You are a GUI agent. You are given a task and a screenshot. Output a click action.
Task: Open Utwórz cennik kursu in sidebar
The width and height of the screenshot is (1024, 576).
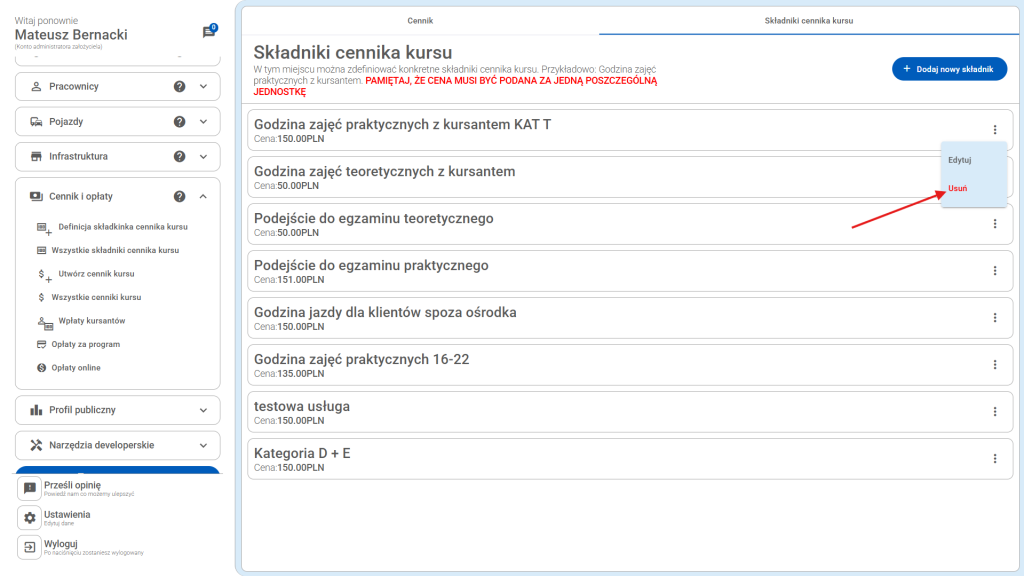96,274
